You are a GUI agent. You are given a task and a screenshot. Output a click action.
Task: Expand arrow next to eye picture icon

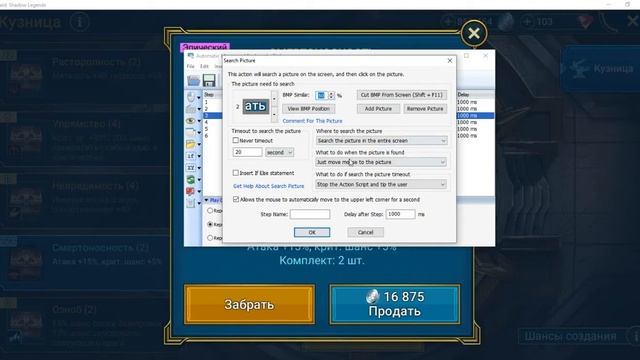pos(199,121)
